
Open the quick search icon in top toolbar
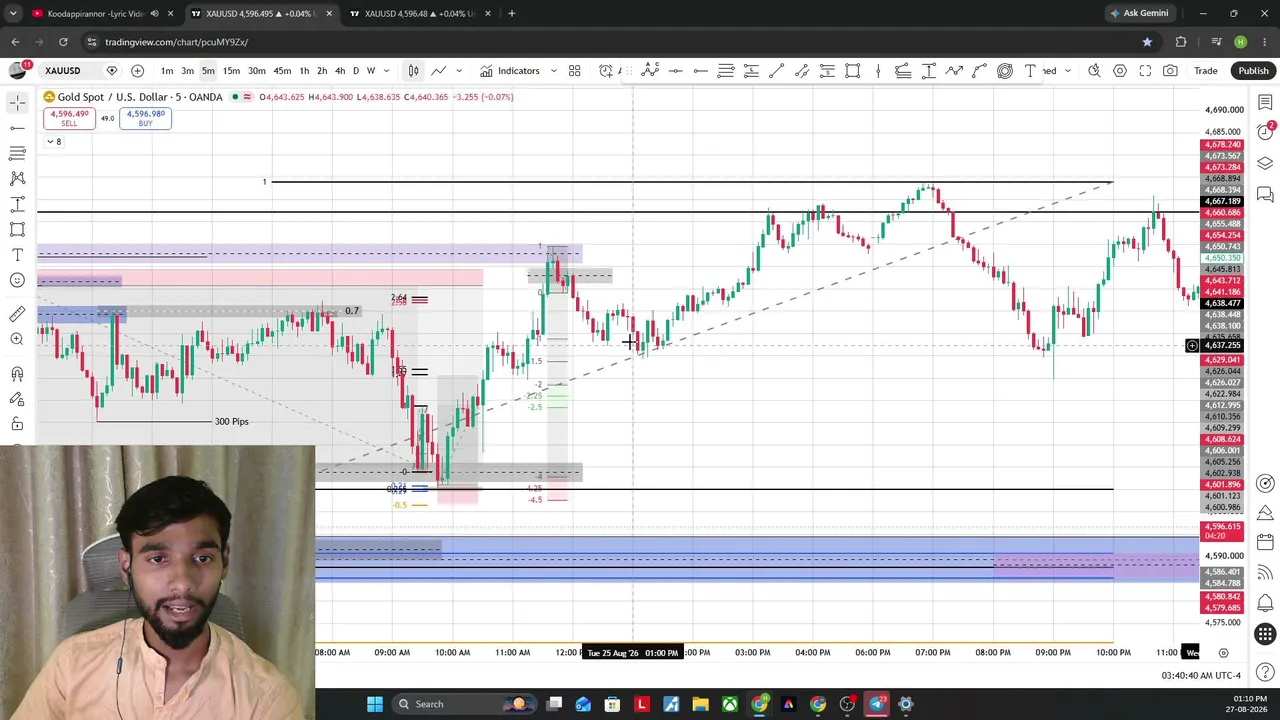[x=1094, y=71]
